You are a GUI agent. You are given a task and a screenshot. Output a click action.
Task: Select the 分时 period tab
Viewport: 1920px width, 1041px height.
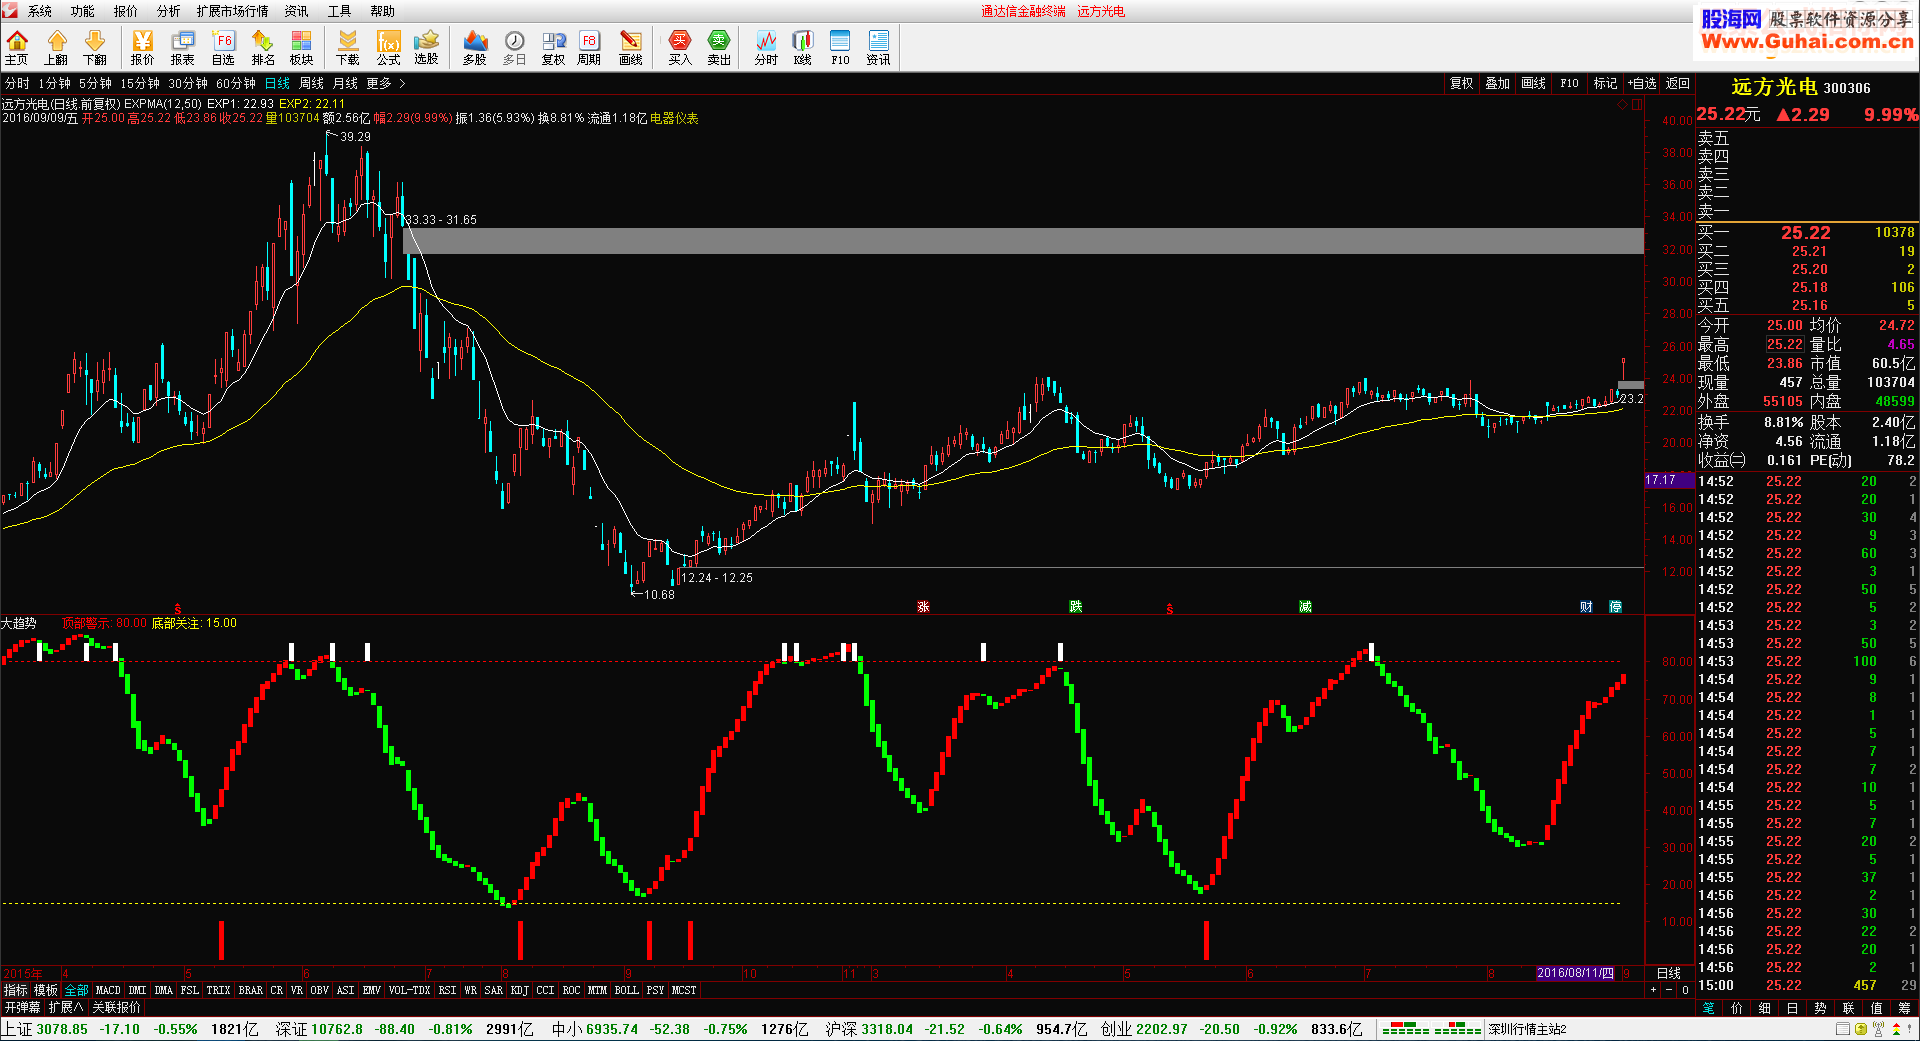point(17,84)
